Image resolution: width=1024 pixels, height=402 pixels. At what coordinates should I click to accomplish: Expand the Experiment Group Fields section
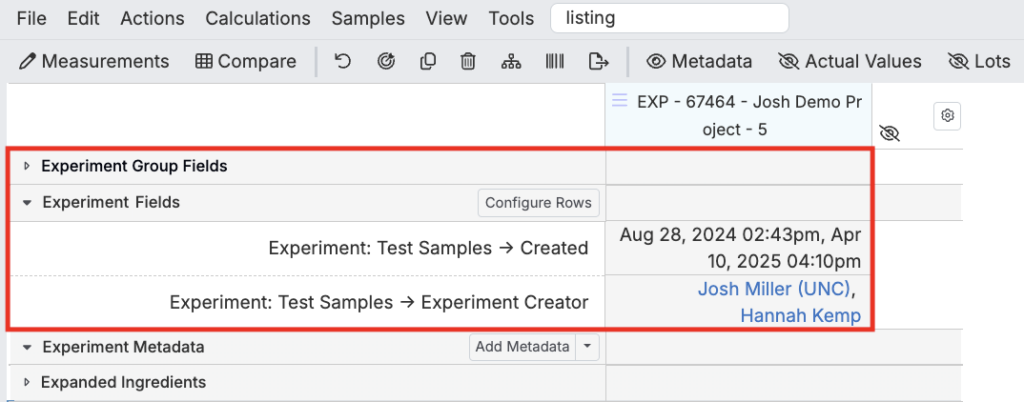pyautogui.click(x=27, y=167)
